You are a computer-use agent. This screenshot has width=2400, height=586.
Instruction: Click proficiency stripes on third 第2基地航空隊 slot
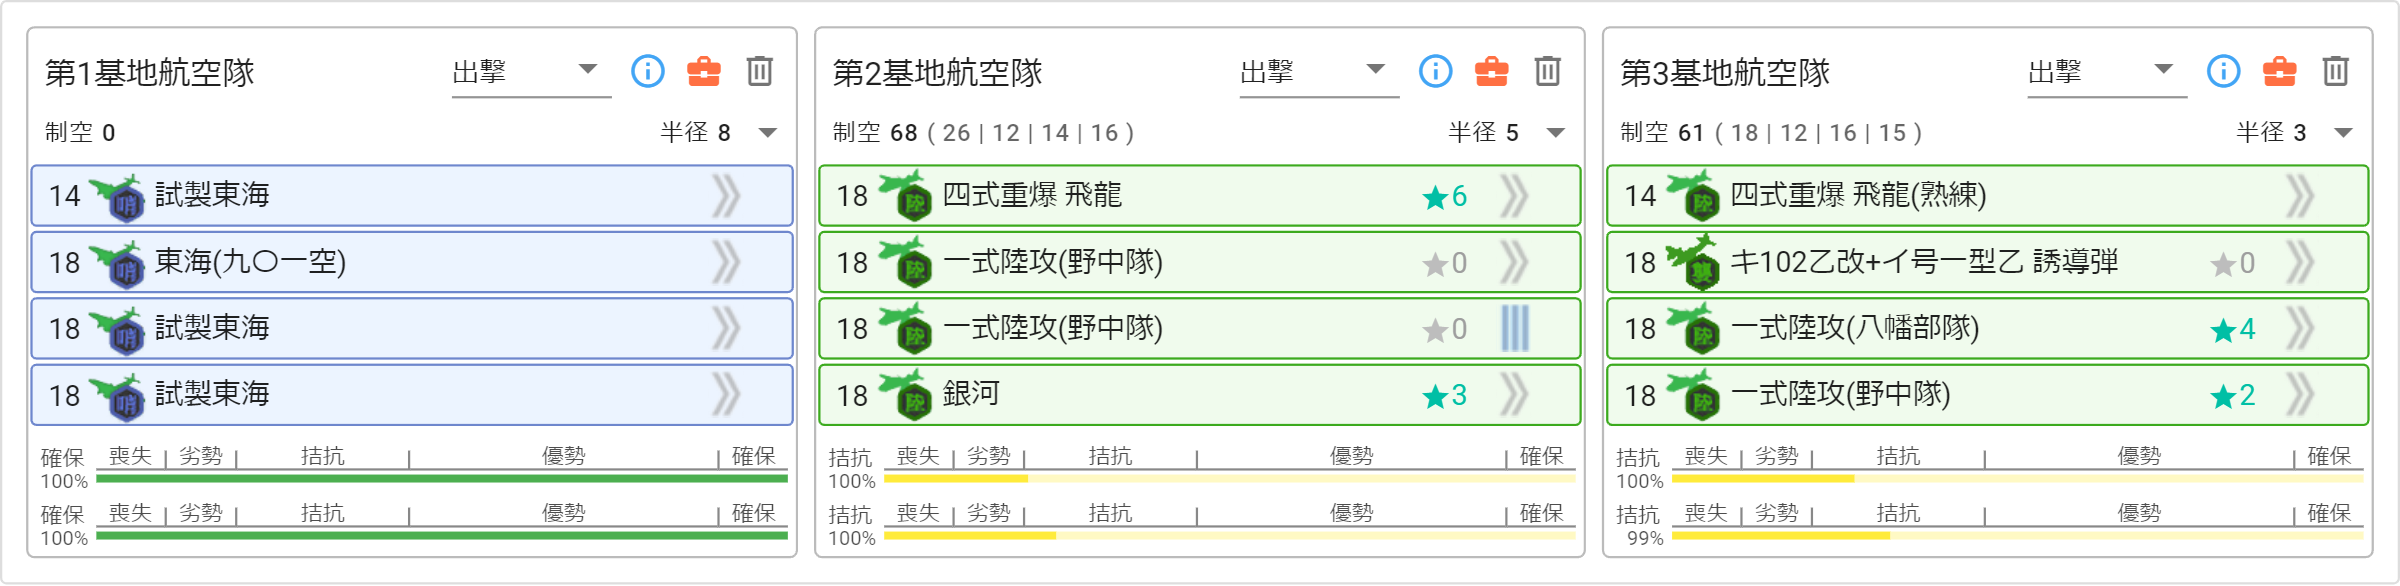[1515, 328]
